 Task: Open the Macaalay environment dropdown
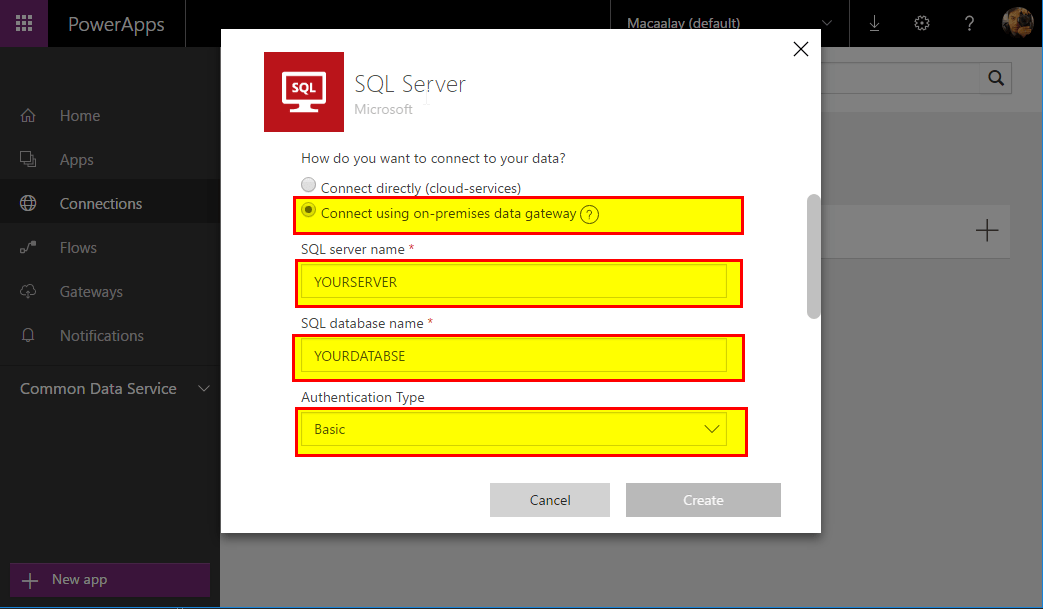click(x=730, y=23)
